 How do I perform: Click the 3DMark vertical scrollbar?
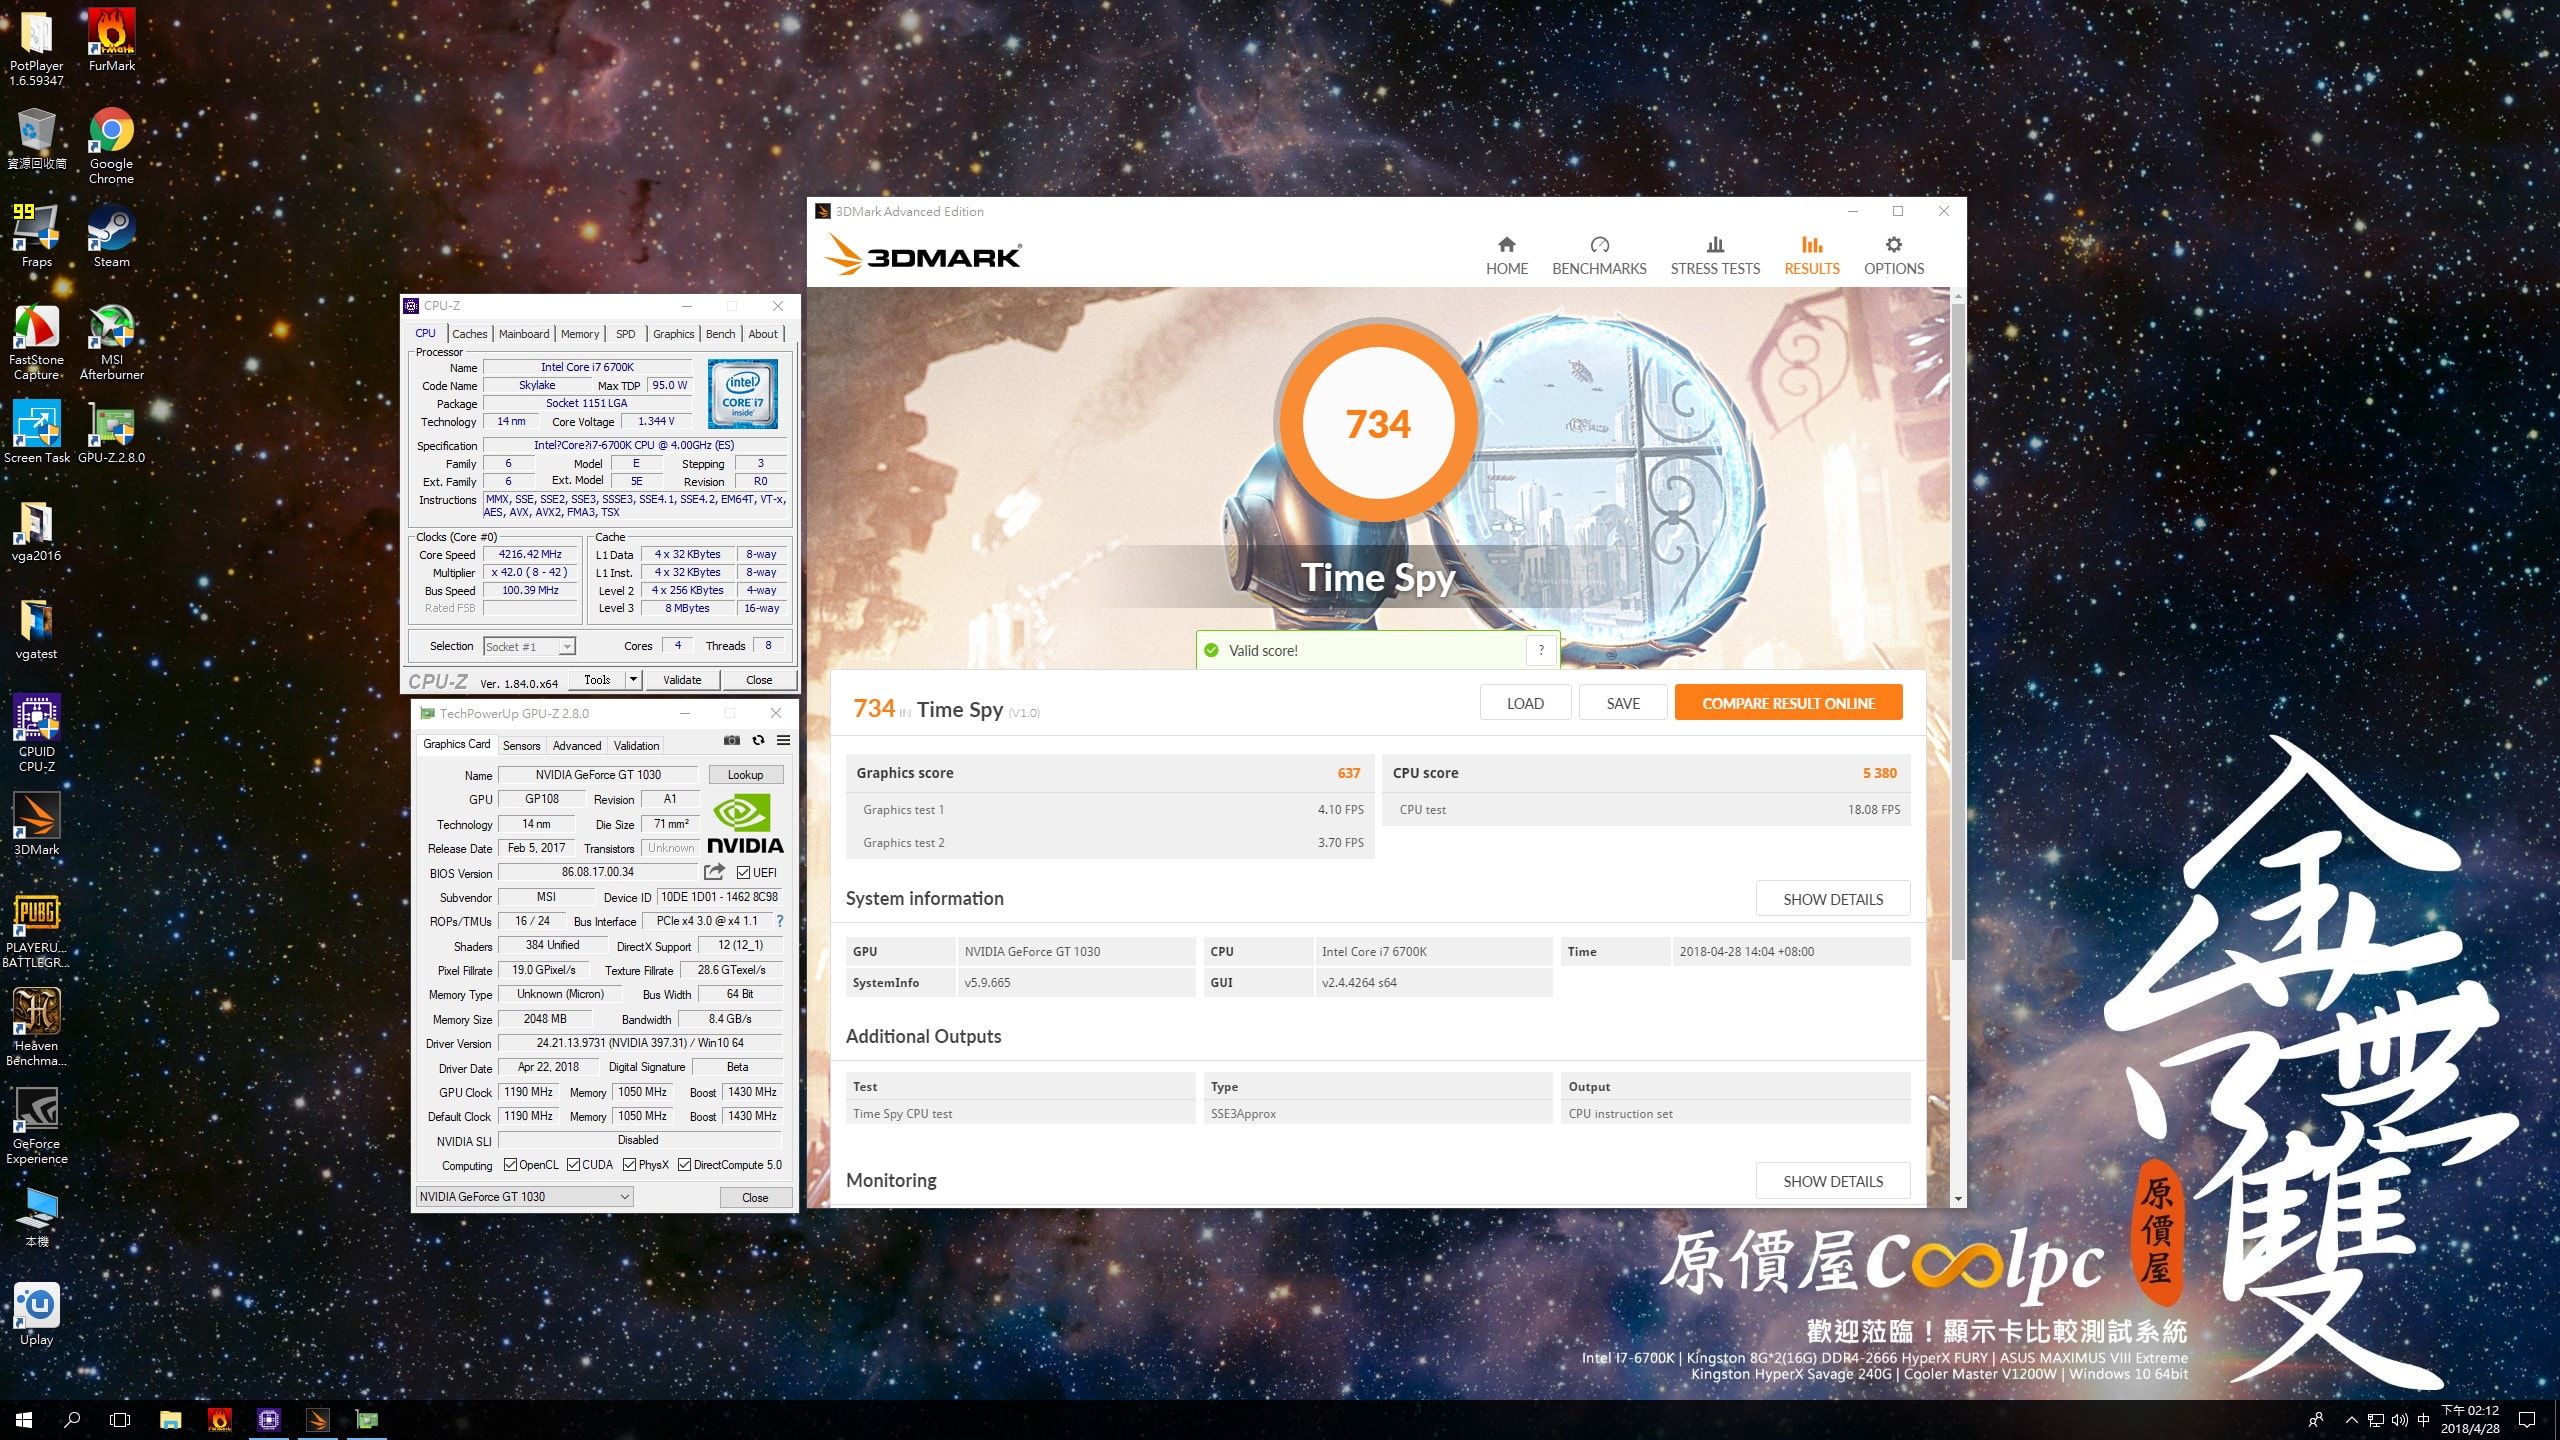1958,630
